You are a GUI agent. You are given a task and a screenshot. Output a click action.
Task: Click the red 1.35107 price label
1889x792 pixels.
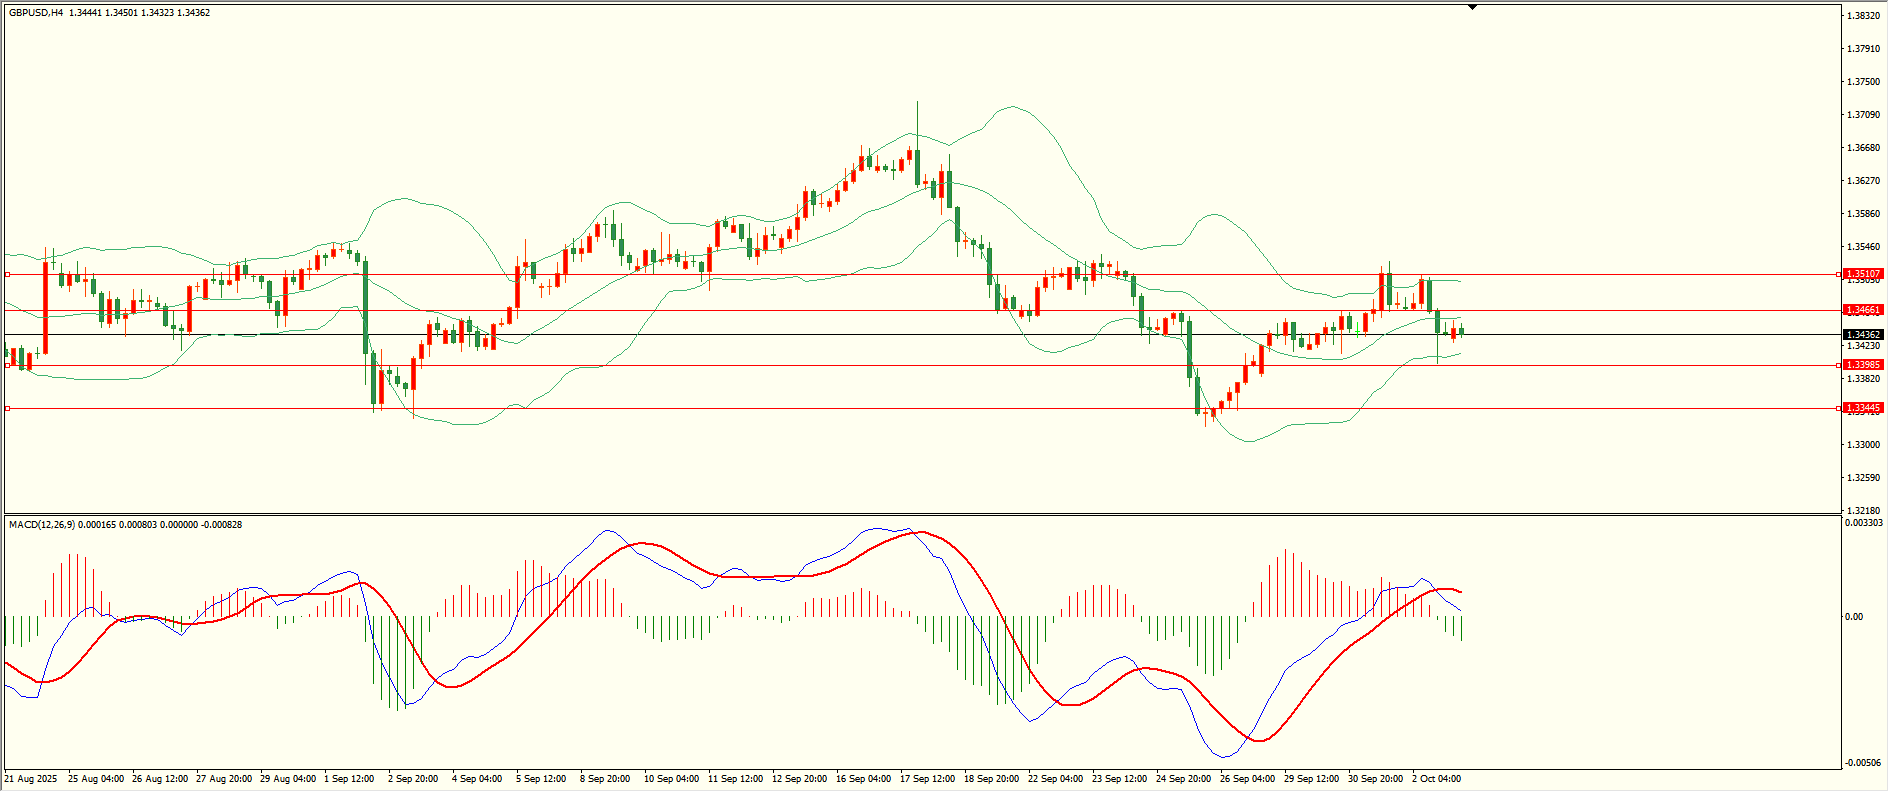point(1863,274)
